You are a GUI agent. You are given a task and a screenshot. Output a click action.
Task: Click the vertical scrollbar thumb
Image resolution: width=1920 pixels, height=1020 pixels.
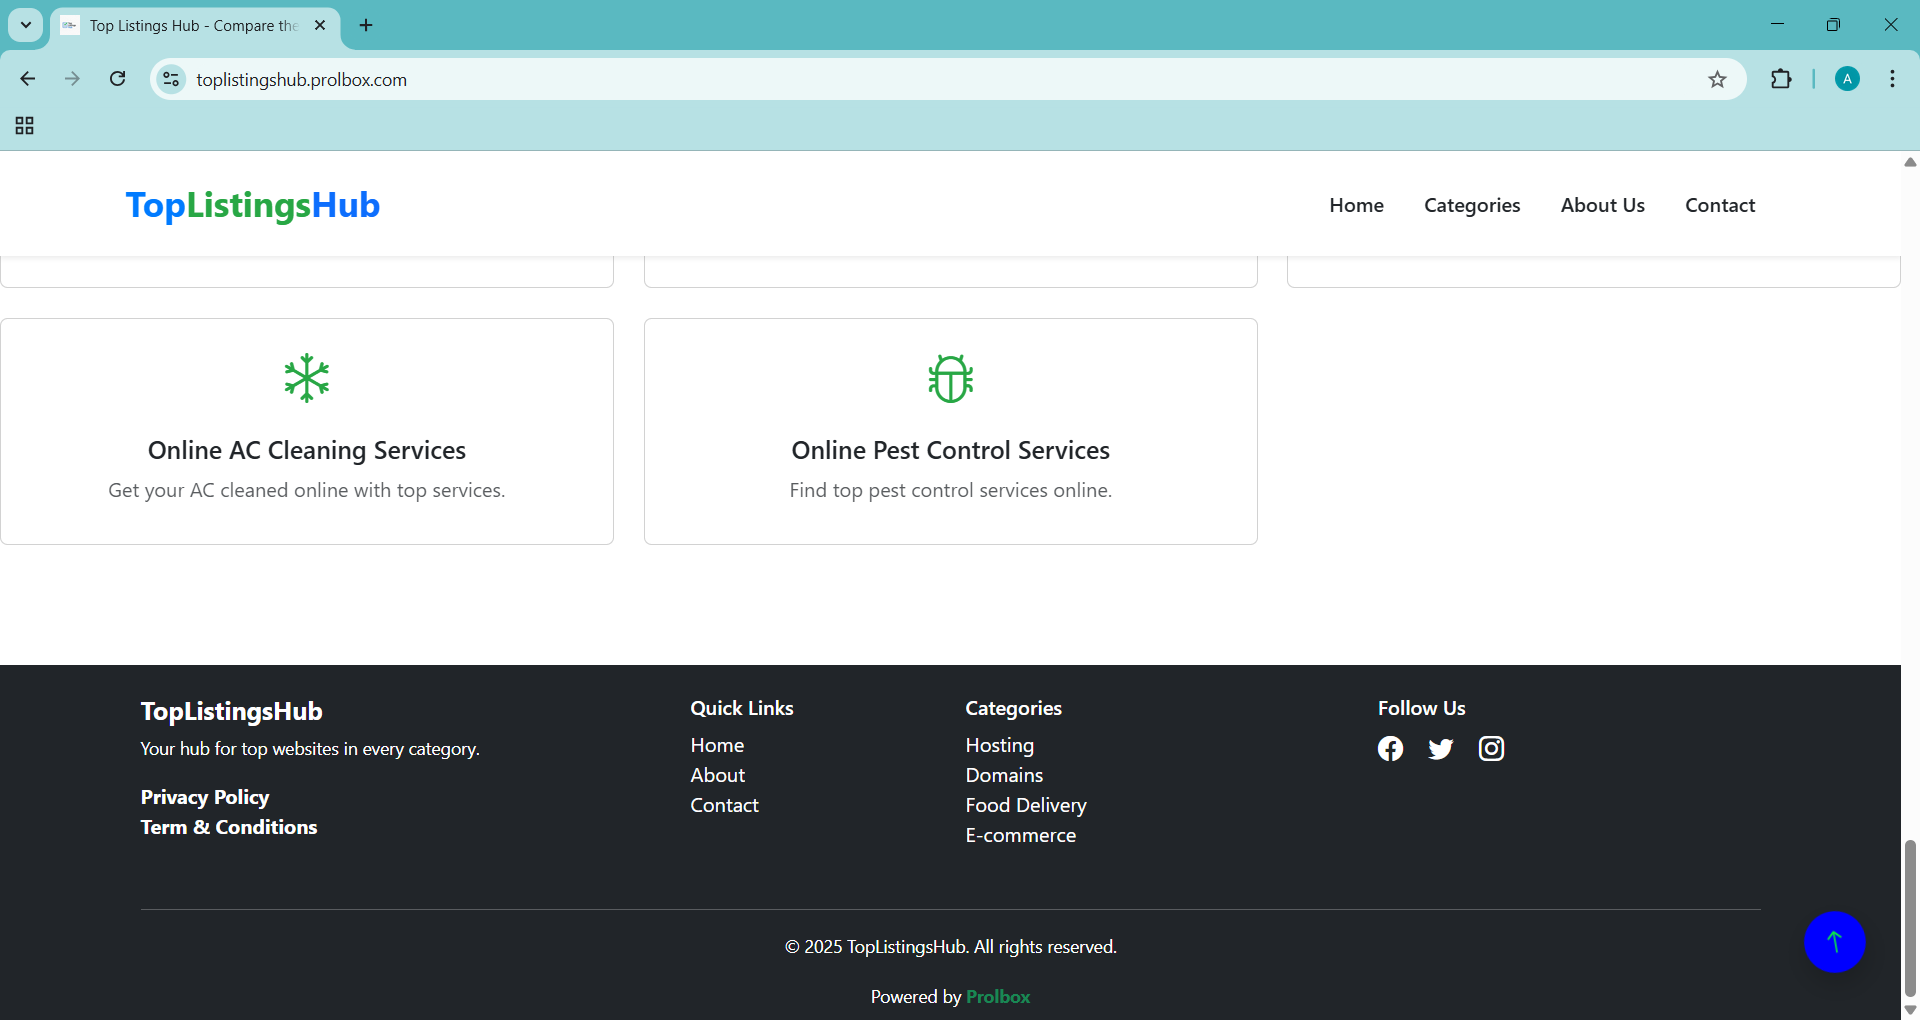tap(1910, 918)
